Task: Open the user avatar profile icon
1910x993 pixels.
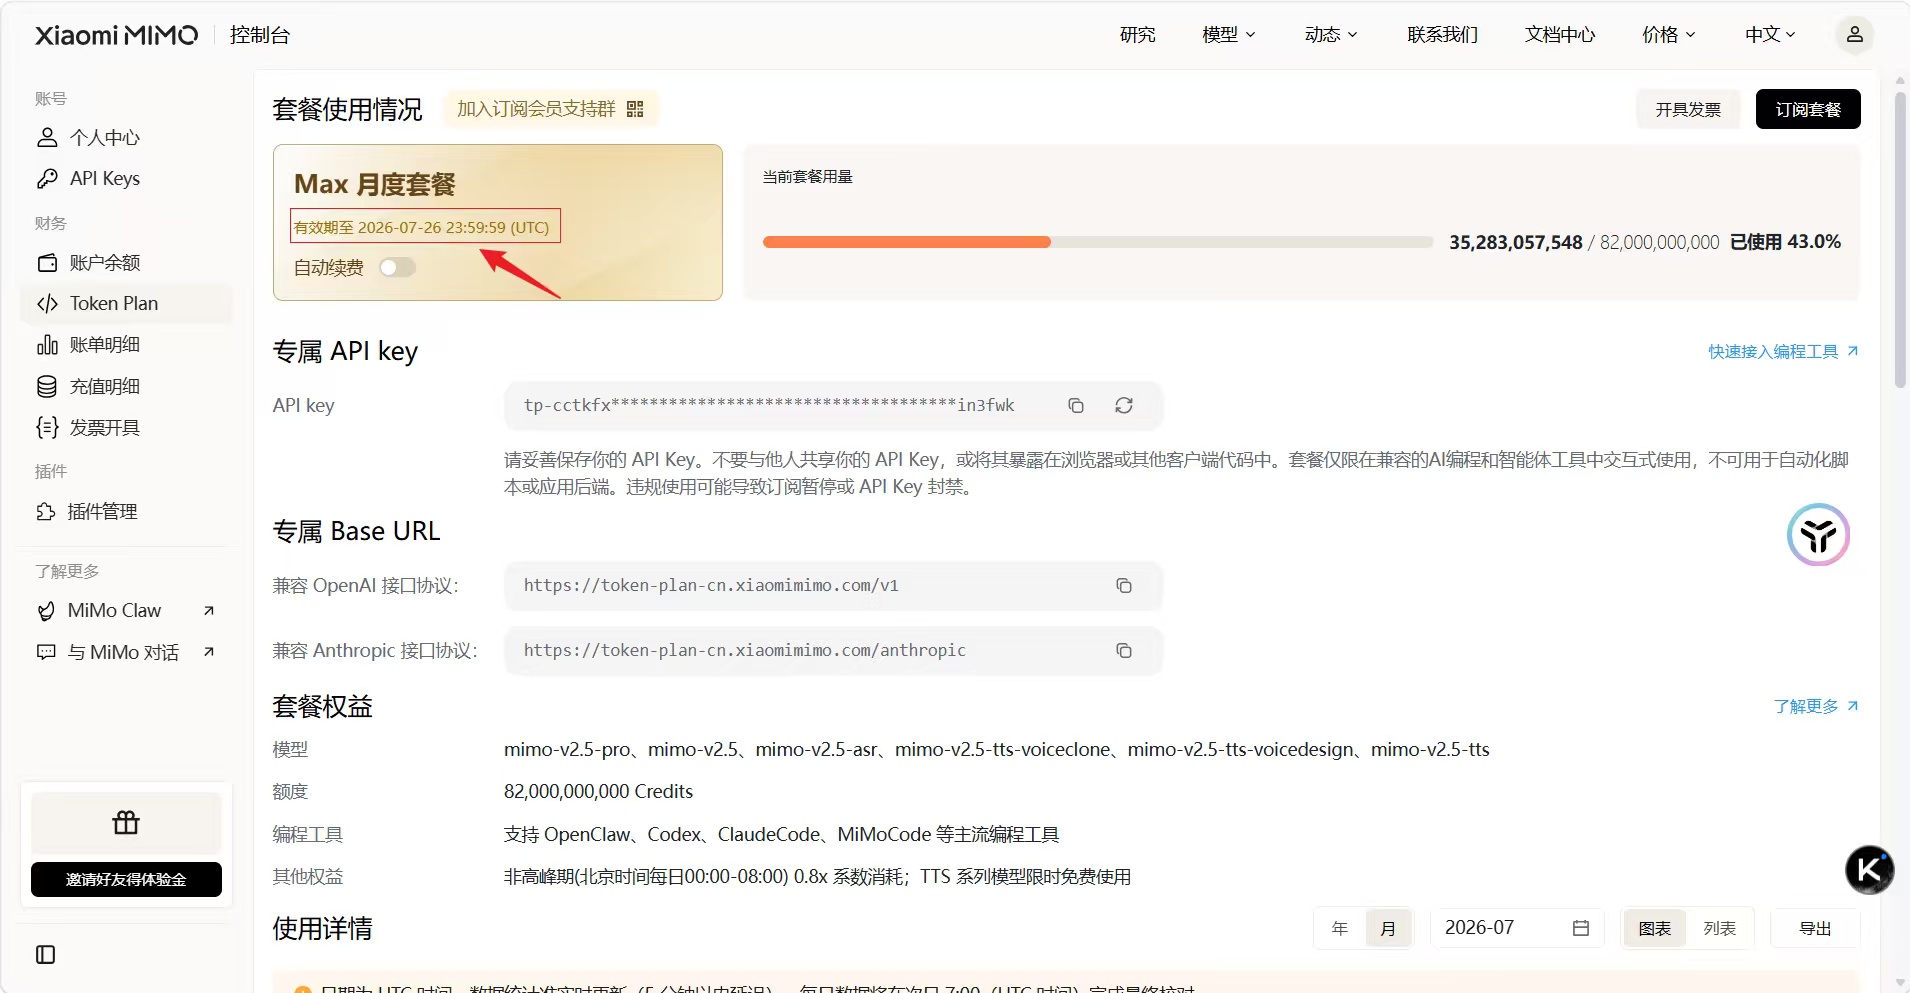Action: click(1854, 34)
